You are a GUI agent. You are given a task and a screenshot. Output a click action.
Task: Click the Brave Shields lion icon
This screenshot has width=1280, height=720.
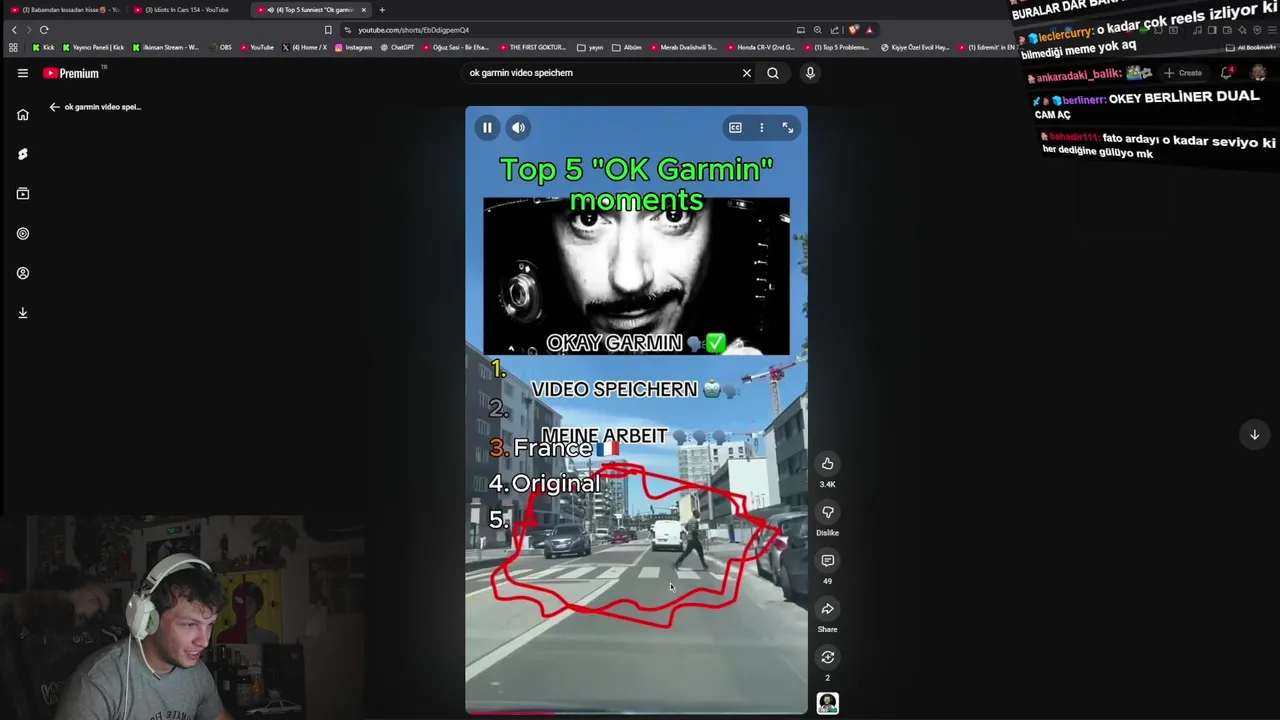(x=853, y=30)
